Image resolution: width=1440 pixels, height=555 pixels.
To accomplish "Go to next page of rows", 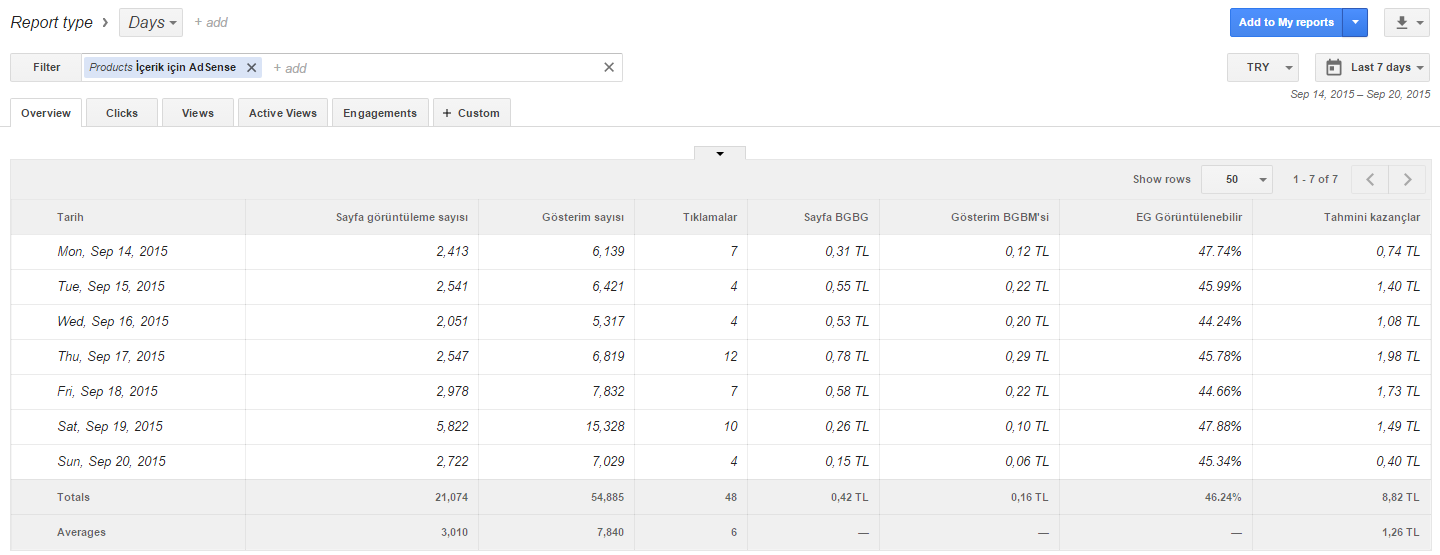I will (x=1407, y=179).
